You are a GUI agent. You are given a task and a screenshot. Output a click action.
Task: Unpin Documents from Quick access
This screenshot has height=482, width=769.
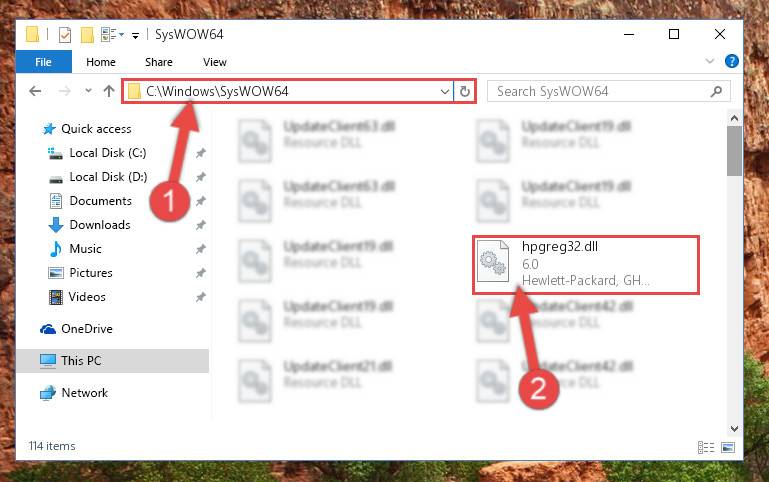click(201, 201)
